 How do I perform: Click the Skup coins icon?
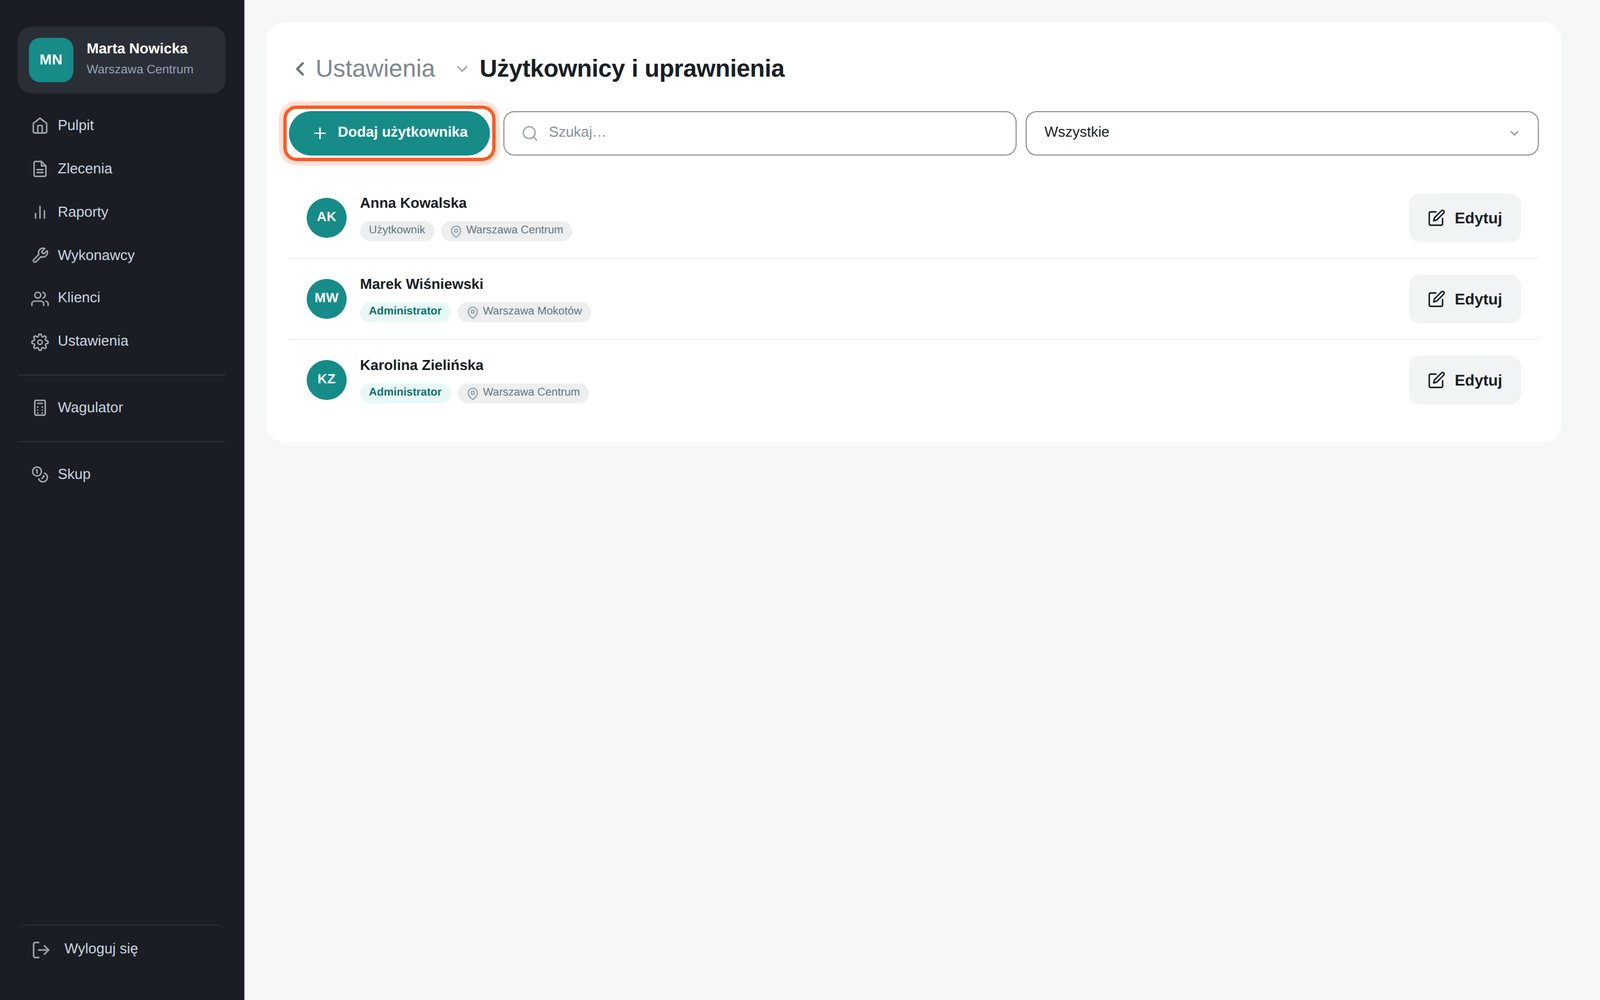[40, 474]
